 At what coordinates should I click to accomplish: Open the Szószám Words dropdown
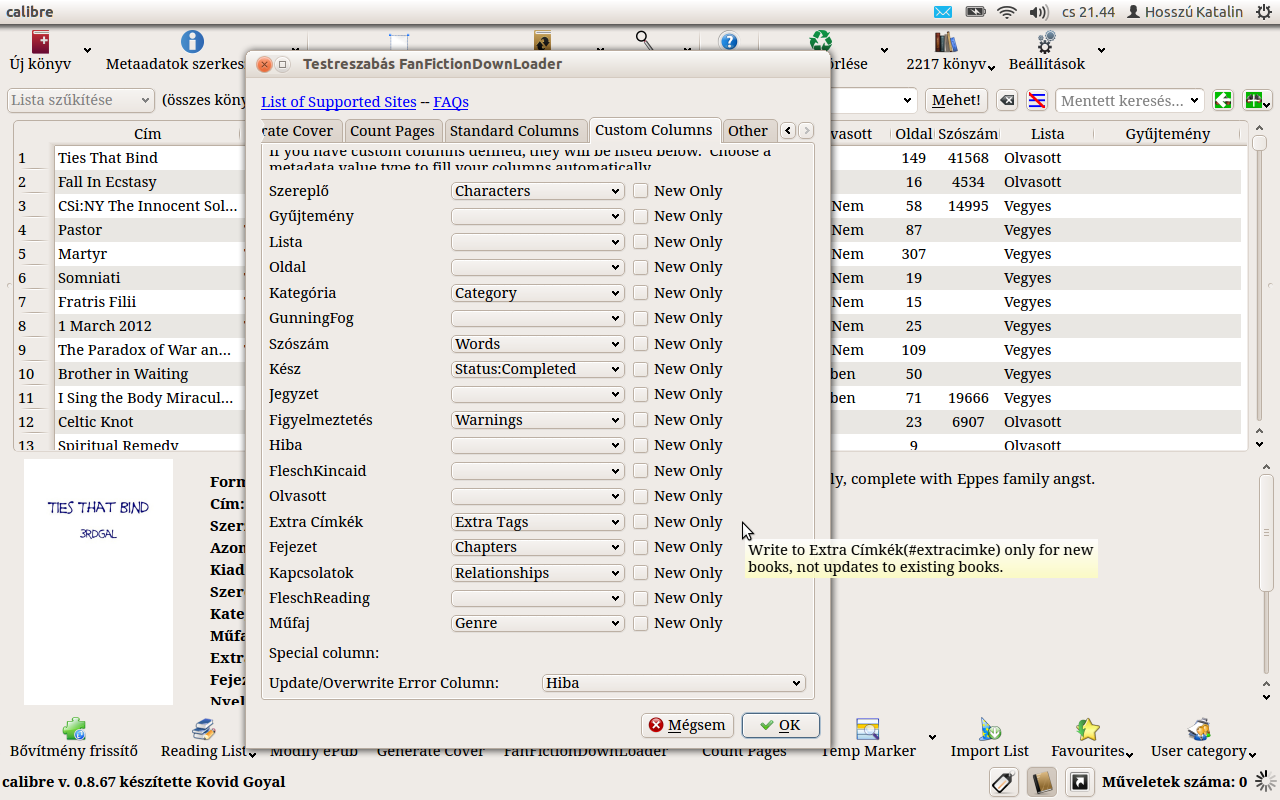(x=537, y=344)
